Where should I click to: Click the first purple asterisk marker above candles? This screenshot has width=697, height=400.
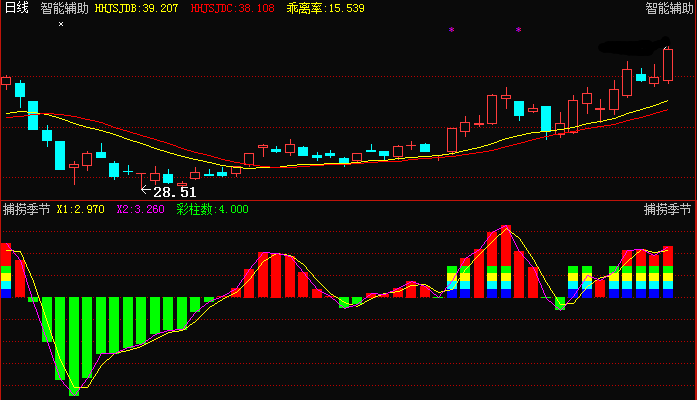[452, 30]
